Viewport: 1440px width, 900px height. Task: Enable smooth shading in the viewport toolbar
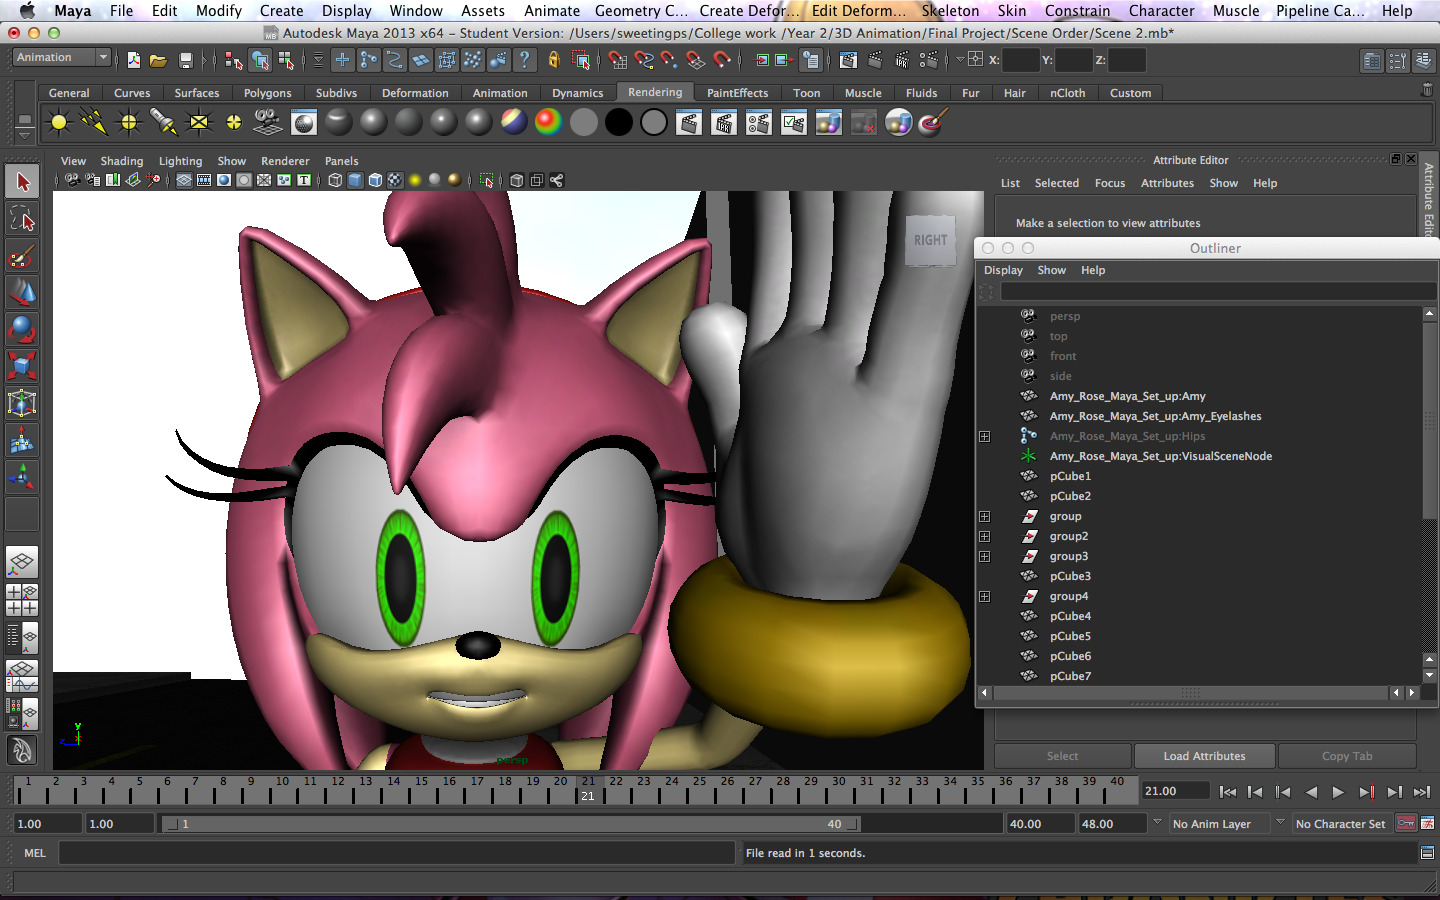pyautogui.click(x=357, y=180)
